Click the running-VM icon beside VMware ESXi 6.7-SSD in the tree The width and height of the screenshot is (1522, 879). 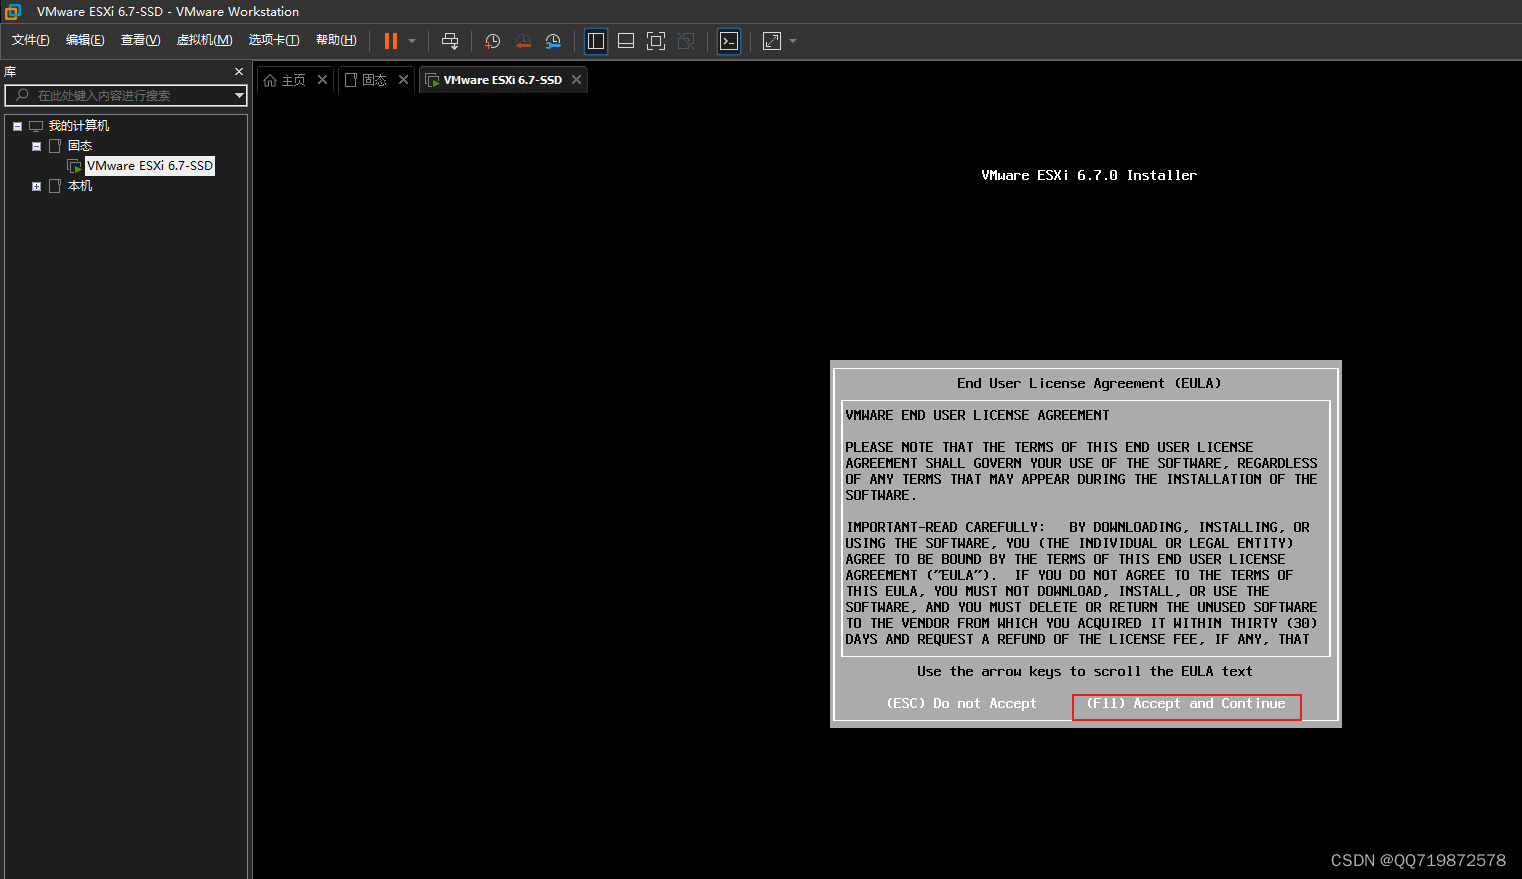(74, 166)
